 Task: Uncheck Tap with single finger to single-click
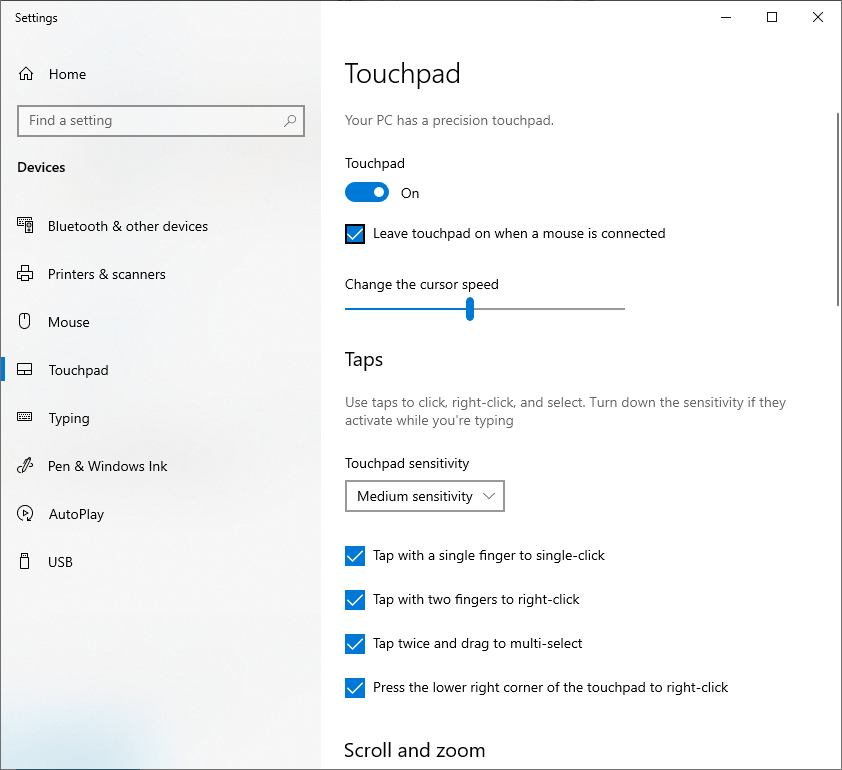[355, 556]
